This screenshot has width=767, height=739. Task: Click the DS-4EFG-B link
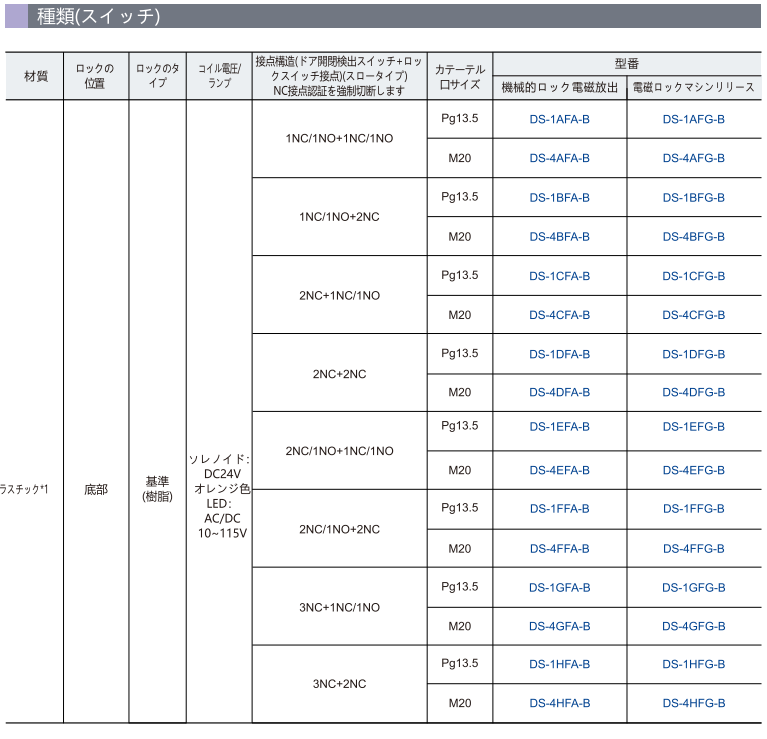(693, 470)
